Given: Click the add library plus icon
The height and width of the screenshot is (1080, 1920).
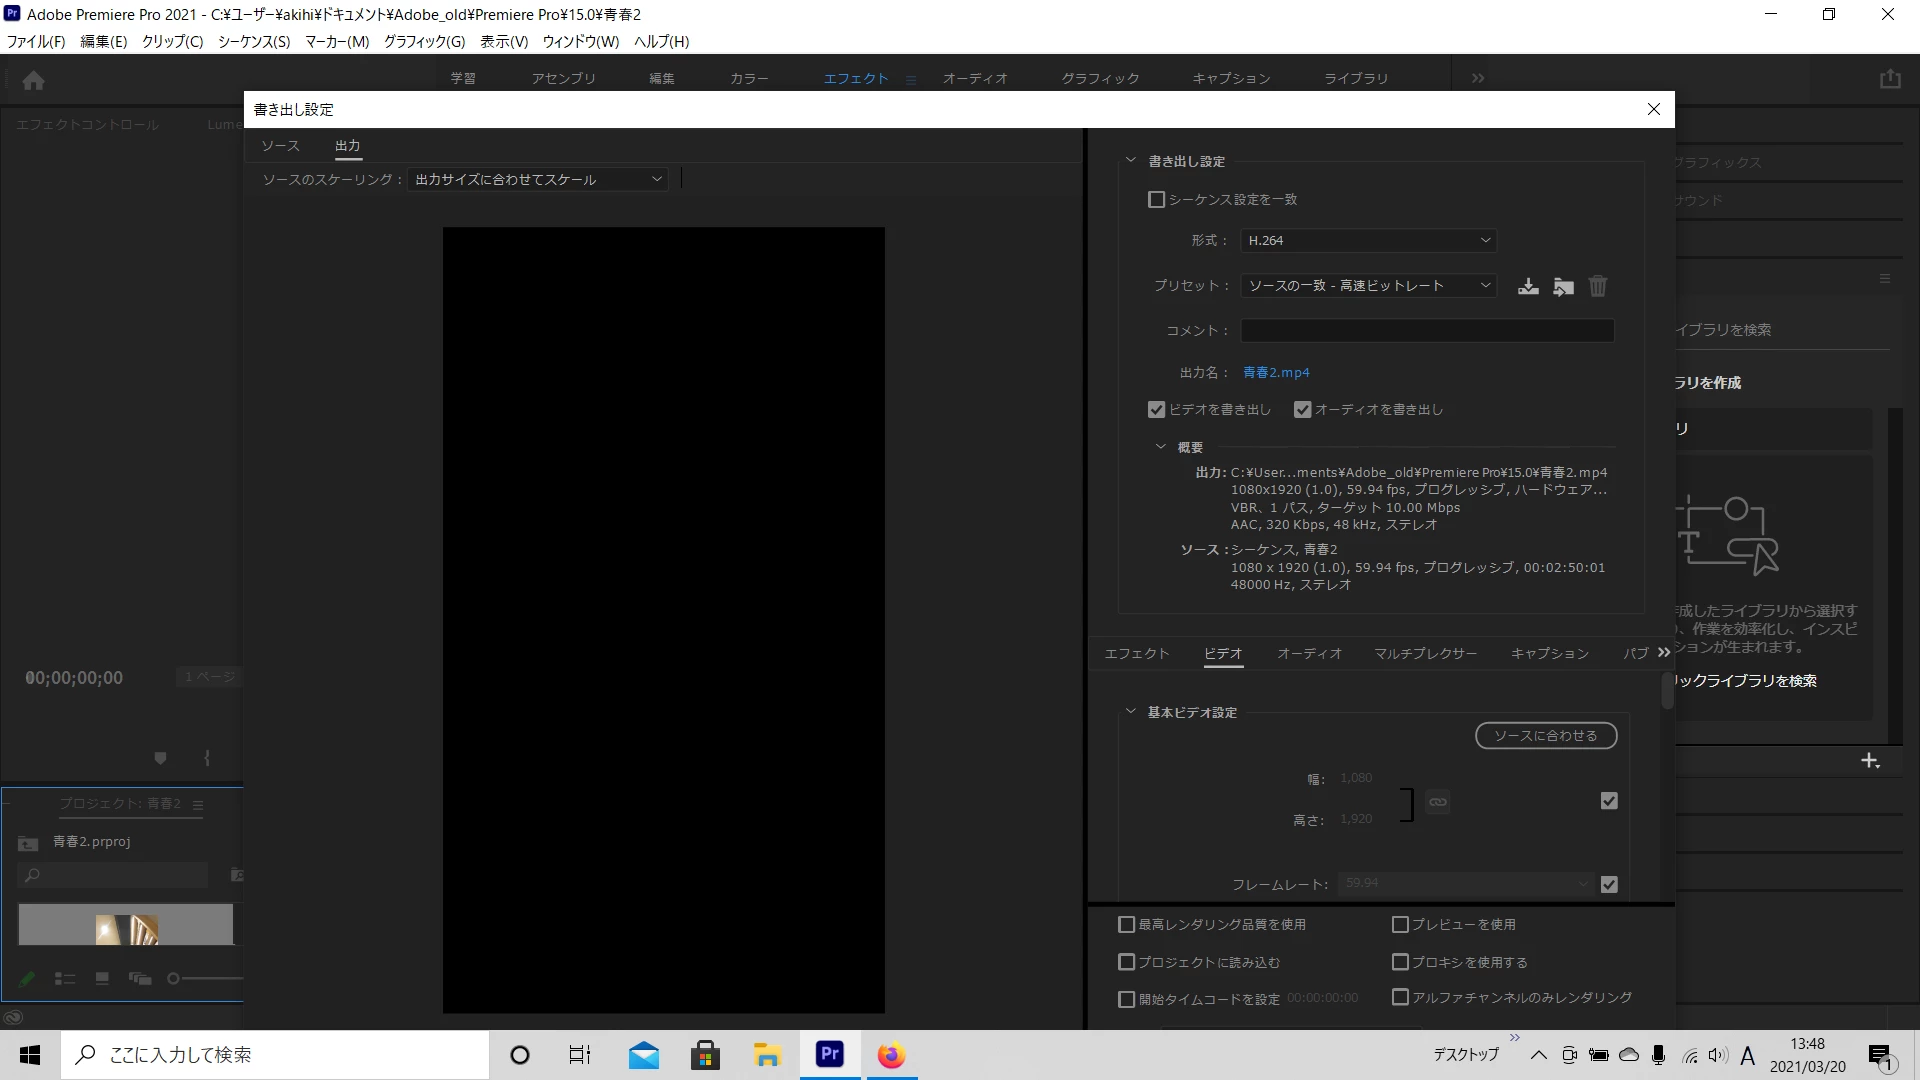Looking at the screenshot, I should [x=1870, y=761].
